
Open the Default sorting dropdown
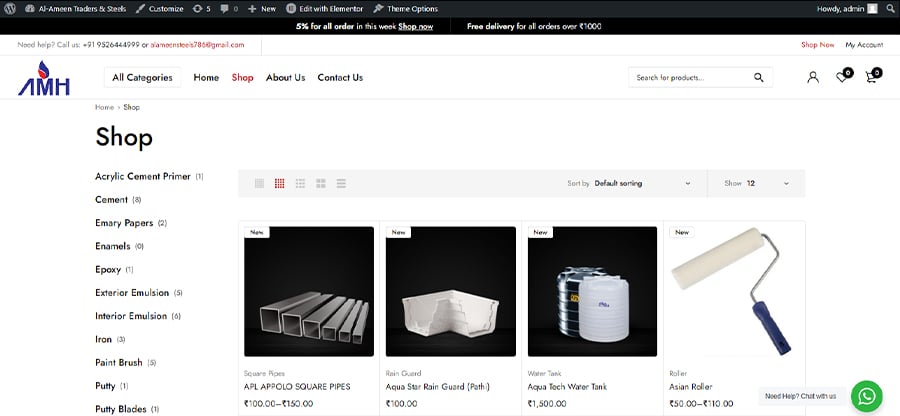click(641, 183)
